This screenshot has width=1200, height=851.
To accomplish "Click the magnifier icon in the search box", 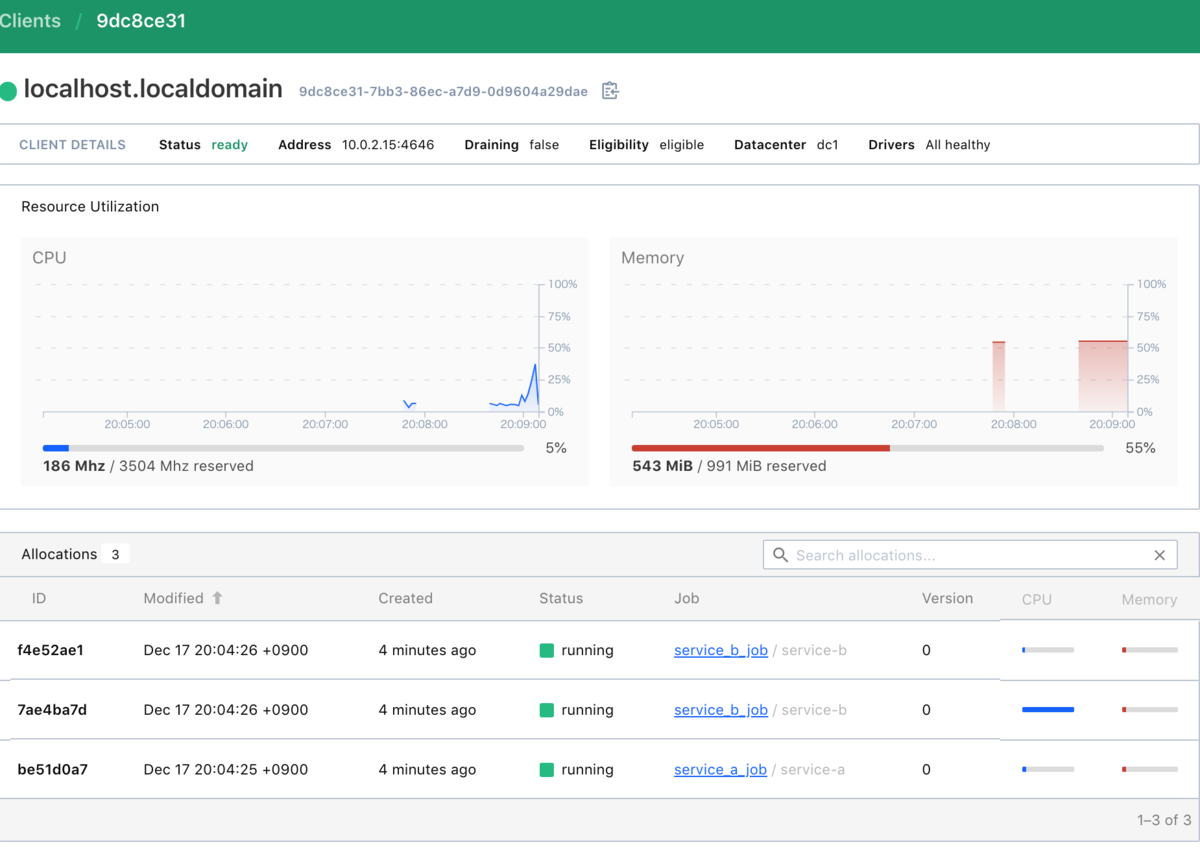I will click(781, 555).
